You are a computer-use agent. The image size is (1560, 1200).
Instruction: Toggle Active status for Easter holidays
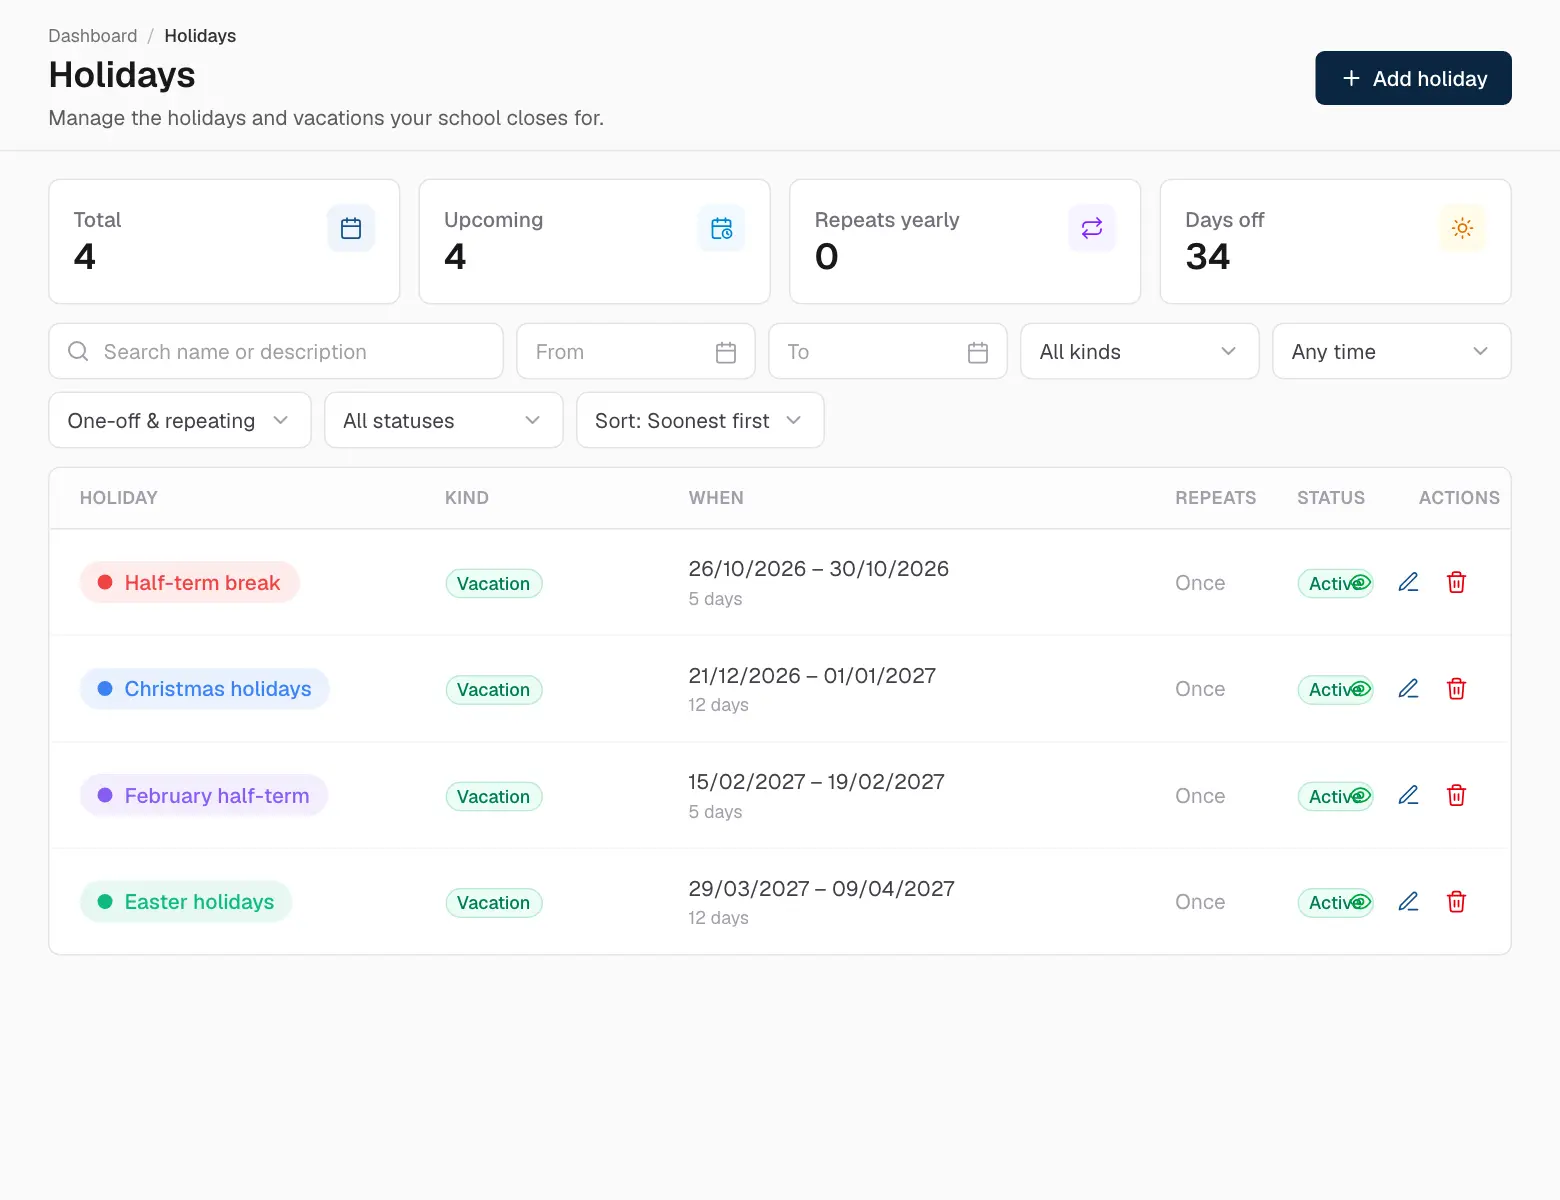pos(1335,903)
